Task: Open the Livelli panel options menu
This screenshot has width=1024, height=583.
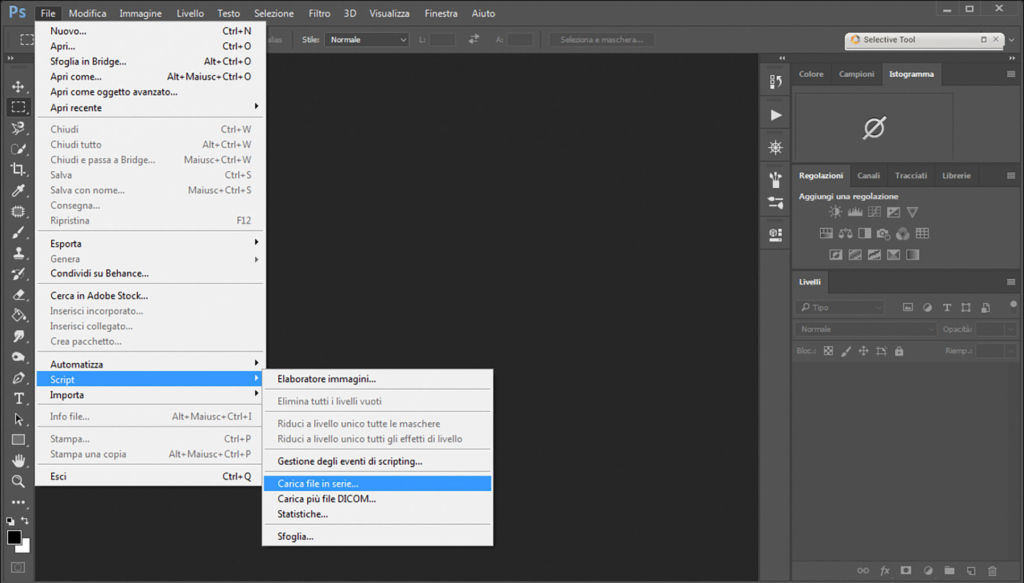Action: (1011, 282)
